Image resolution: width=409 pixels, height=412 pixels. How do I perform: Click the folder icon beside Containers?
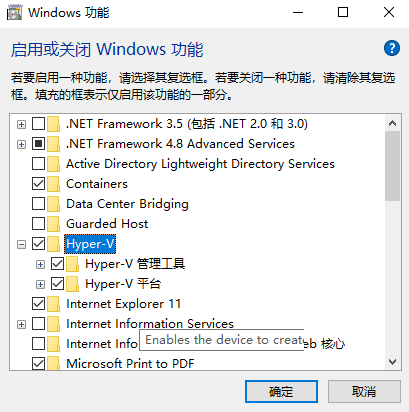pyautogui.click(x=53, y=184)
